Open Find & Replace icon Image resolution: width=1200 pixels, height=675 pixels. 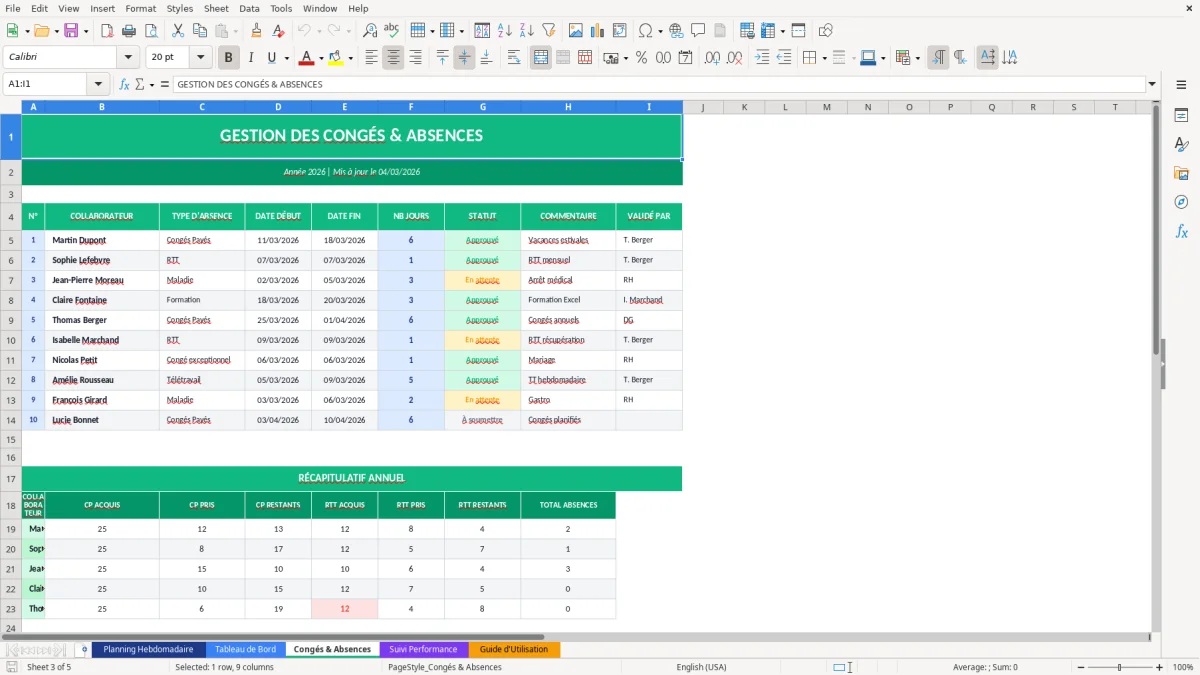[370, 31]
